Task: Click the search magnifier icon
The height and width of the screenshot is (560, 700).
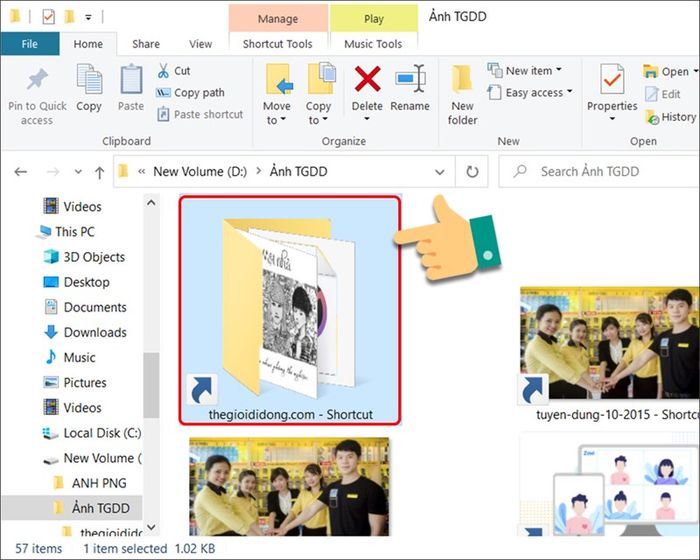Action: click(x=520, y=171)
